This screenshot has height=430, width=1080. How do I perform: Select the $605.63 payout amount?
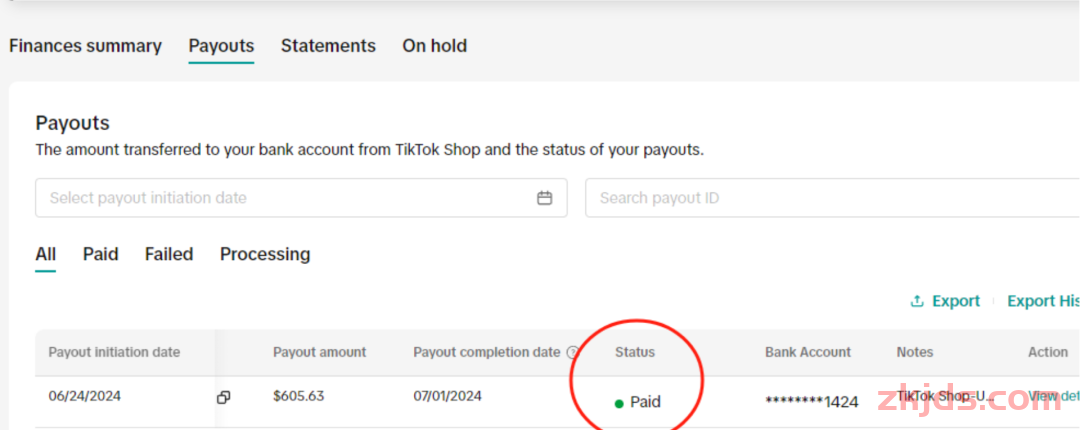tap(298, 396)
